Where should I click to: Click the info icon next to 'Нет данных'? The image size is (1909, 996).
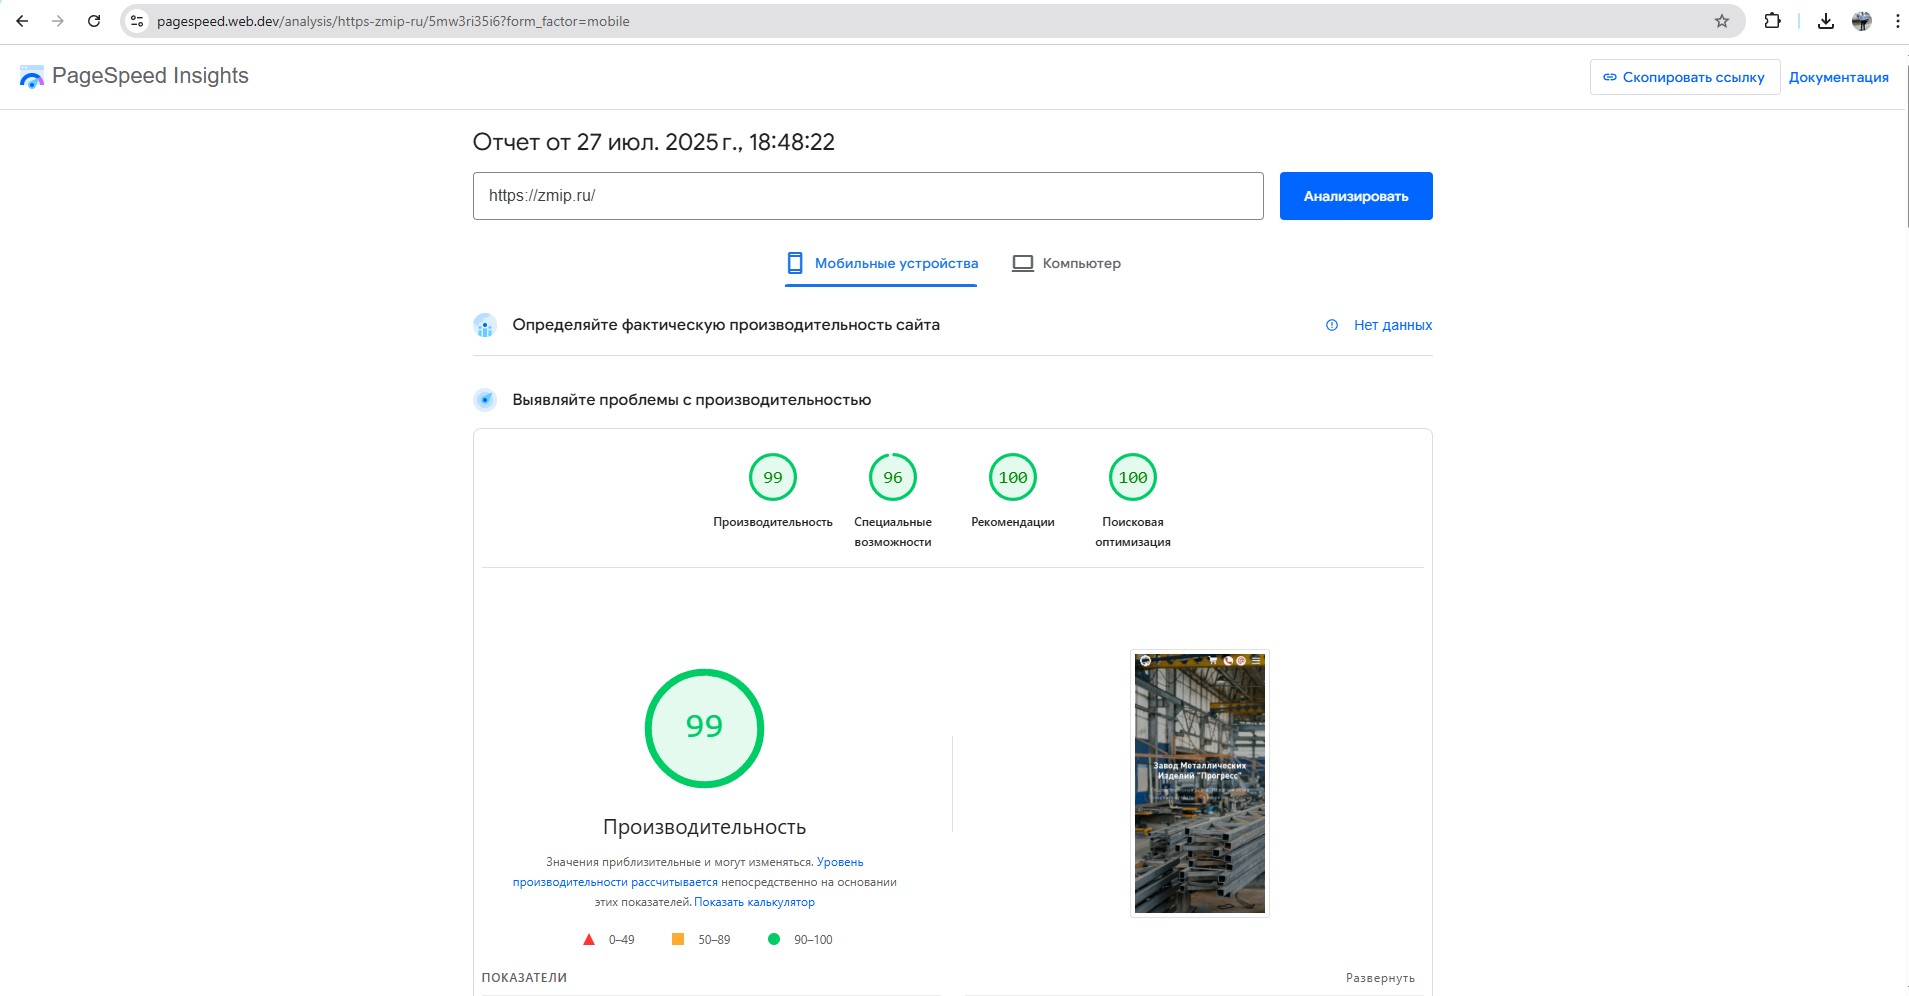pyautogui.click(x=1331, y=325)
